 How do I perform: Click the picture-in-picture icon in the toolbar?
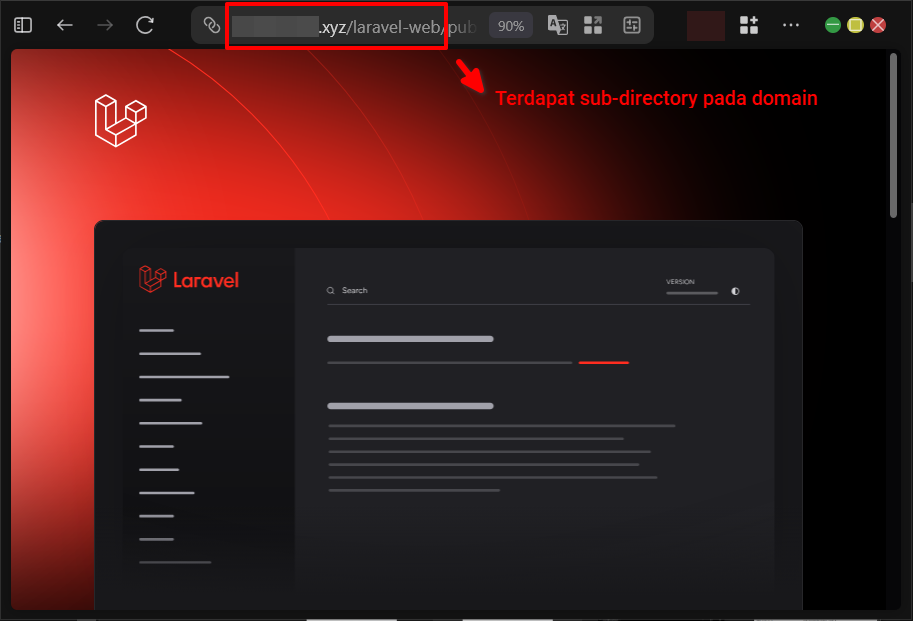632,25
